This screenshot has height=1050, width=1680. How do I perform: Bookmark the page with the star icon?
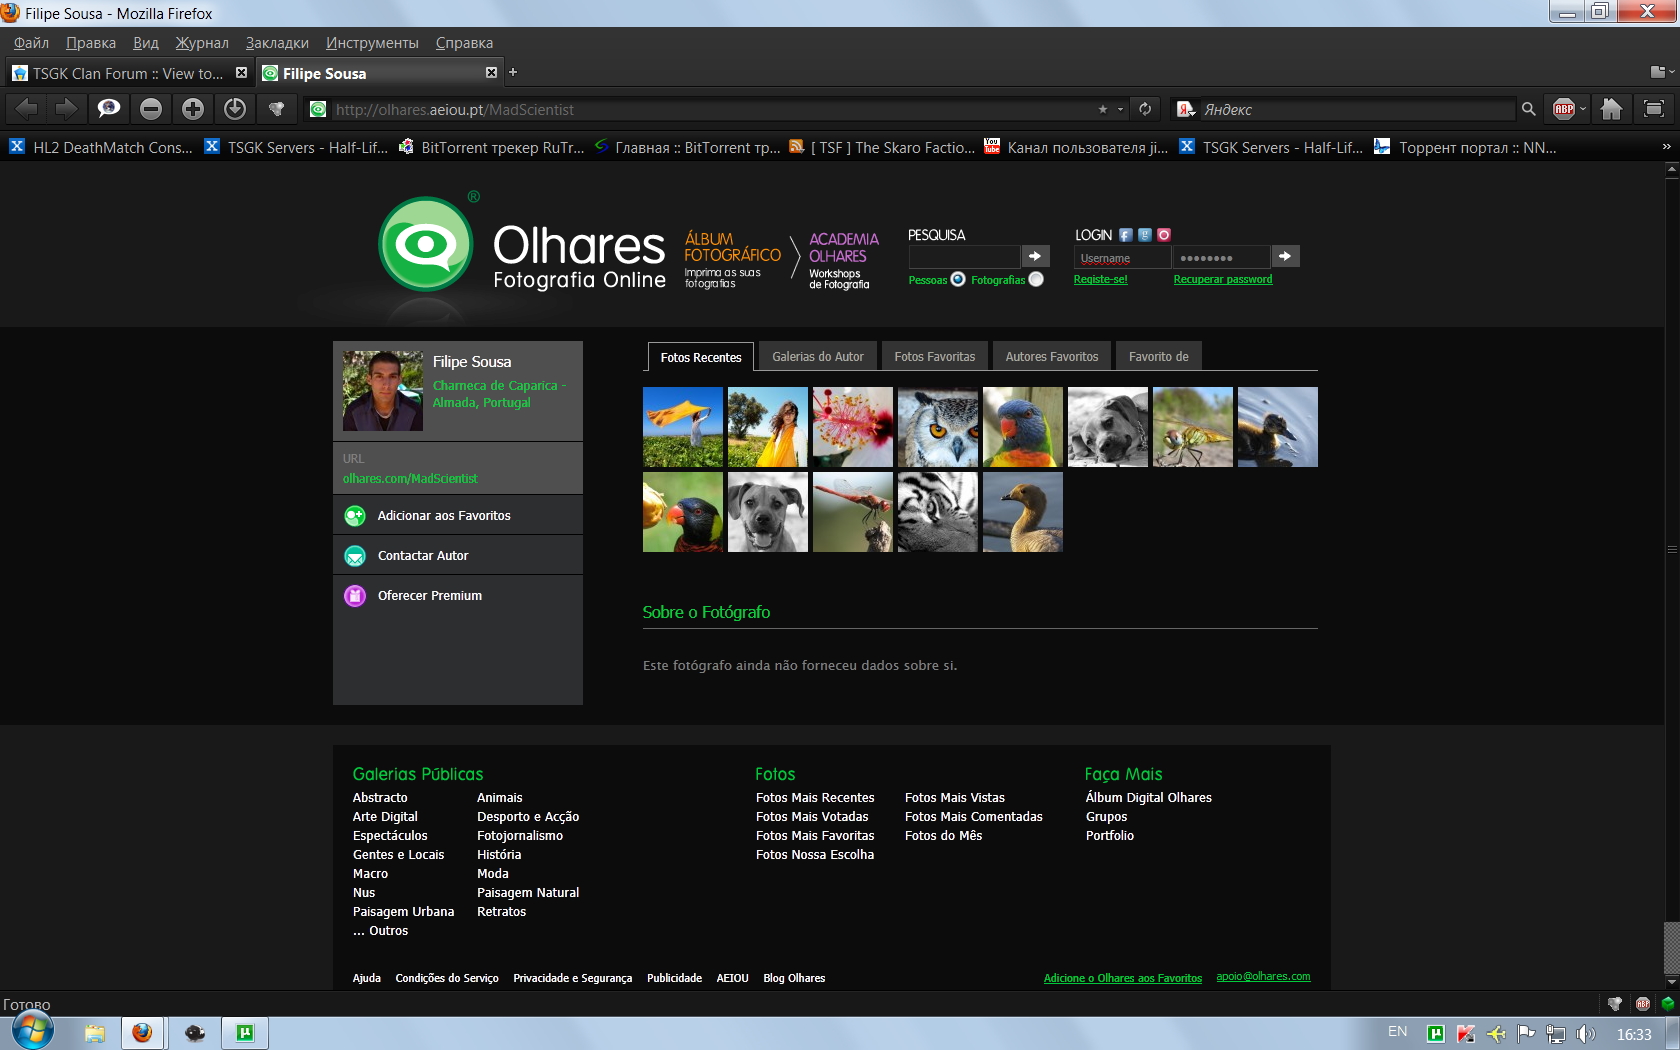pyautogui.click(x=1103, y=109)
